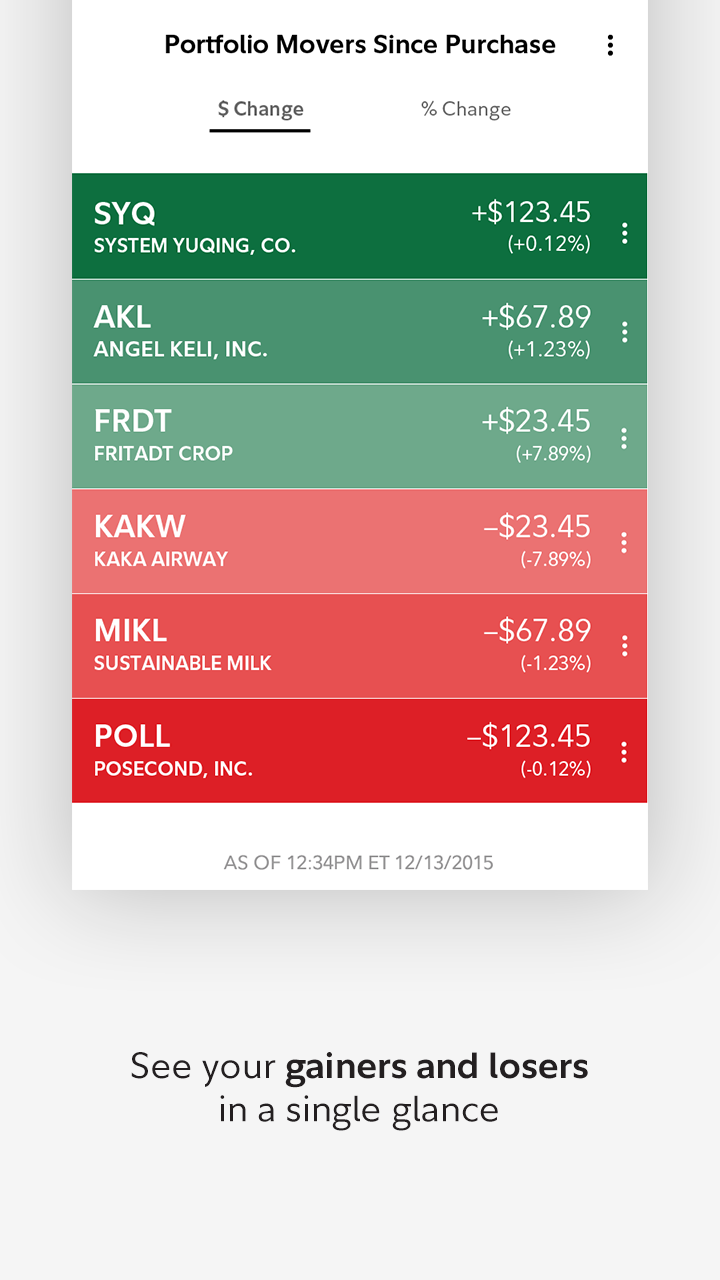Open the three-dot menu for KAKW
The height and width of the screenshot is (1280, 720).
click(624, 542)
